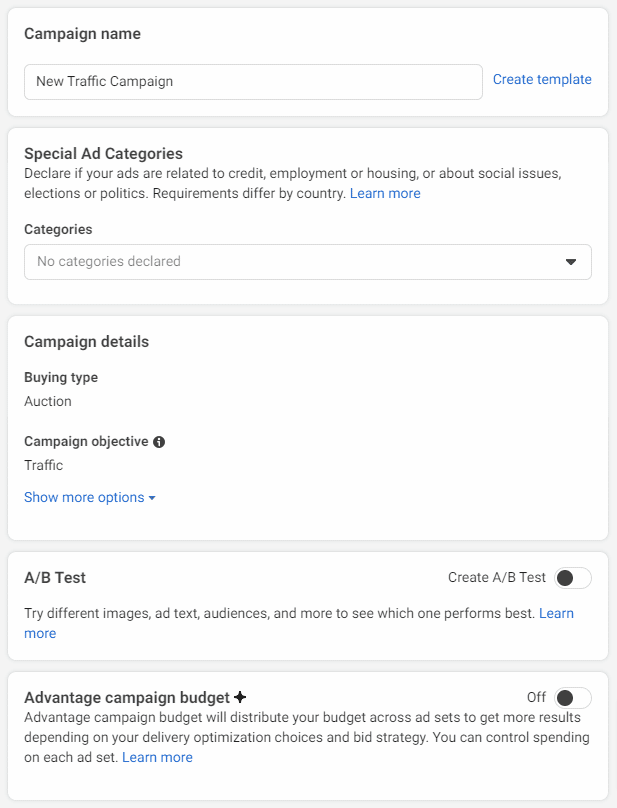Click the Campaign objective info icon

159,442
